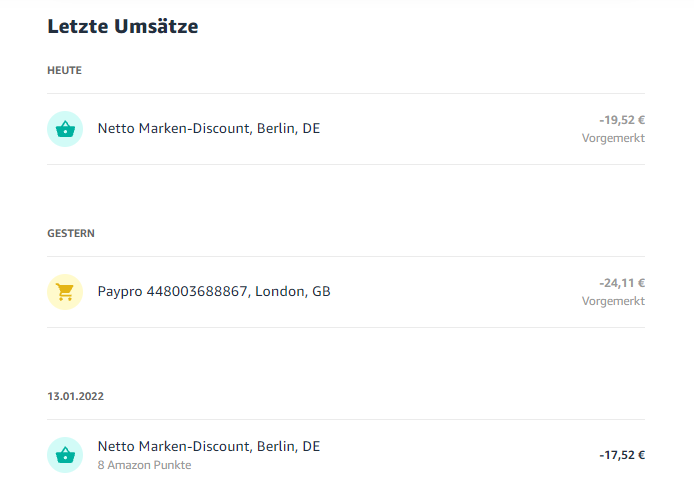
Task: Click the teal basket icon under HEUTE
Action: [x=65, y=128]
